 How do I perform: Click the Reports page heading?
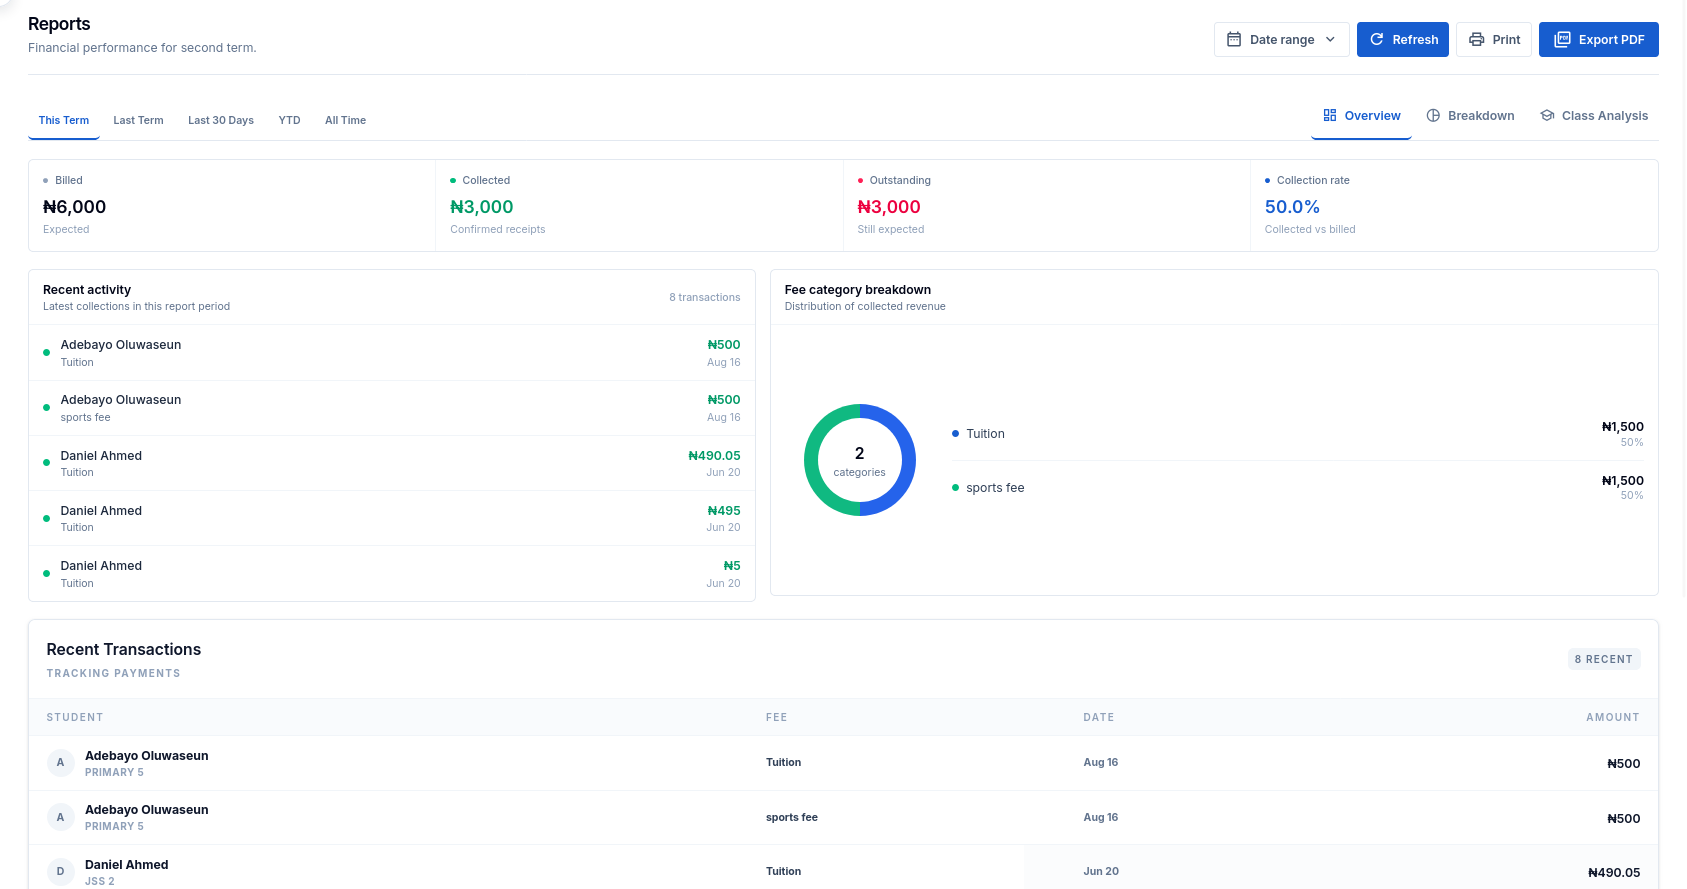coord(59,24)
